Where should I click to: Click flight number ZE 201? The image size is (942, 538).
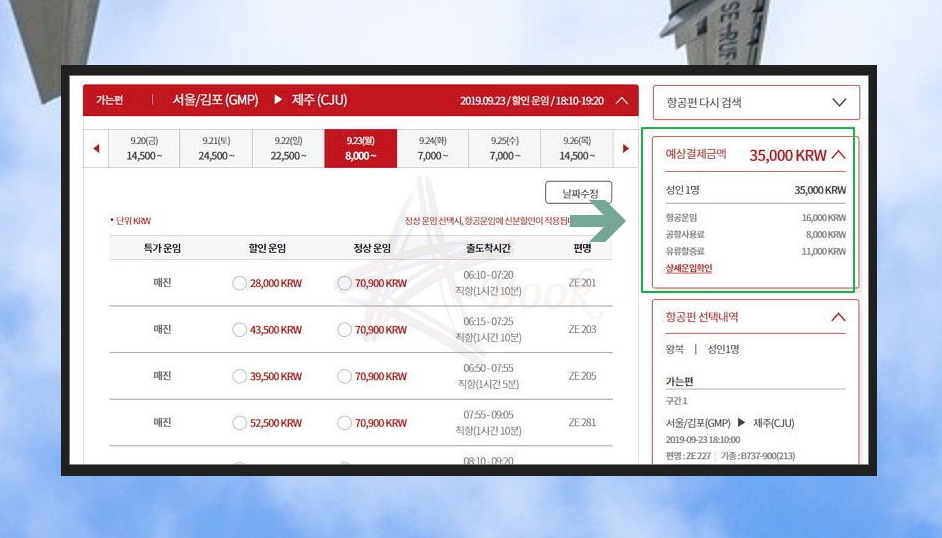coord(582,282)
